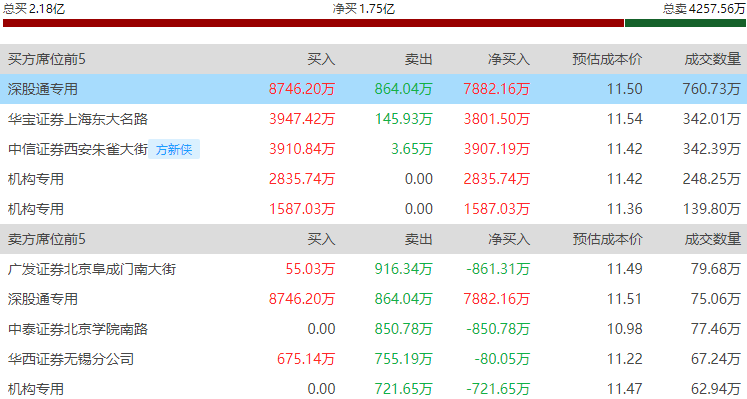
Task: Click the 11.36 estimated cost value
Action: pyautogui.click(x=625, y=209)
